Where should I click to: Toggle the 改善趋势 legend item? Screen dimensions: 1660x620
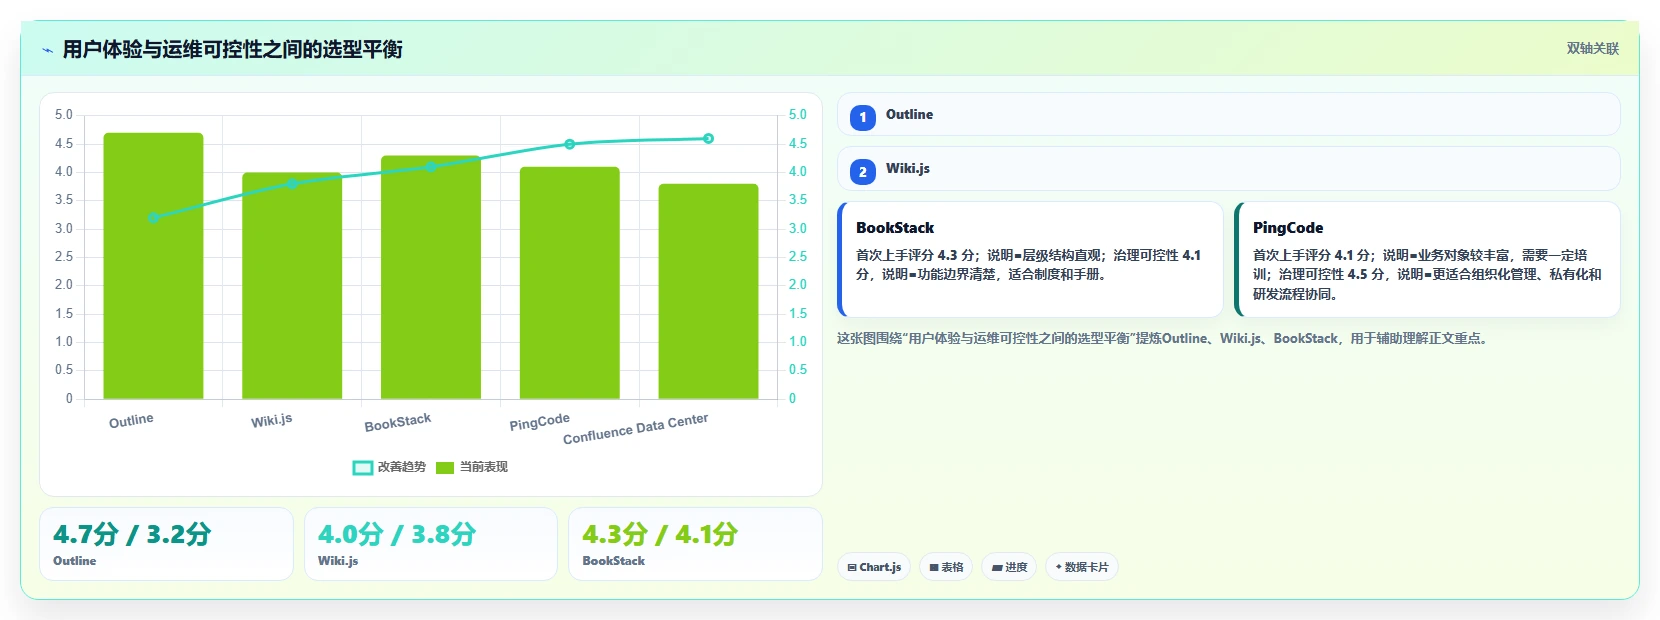tap(389, 467)
